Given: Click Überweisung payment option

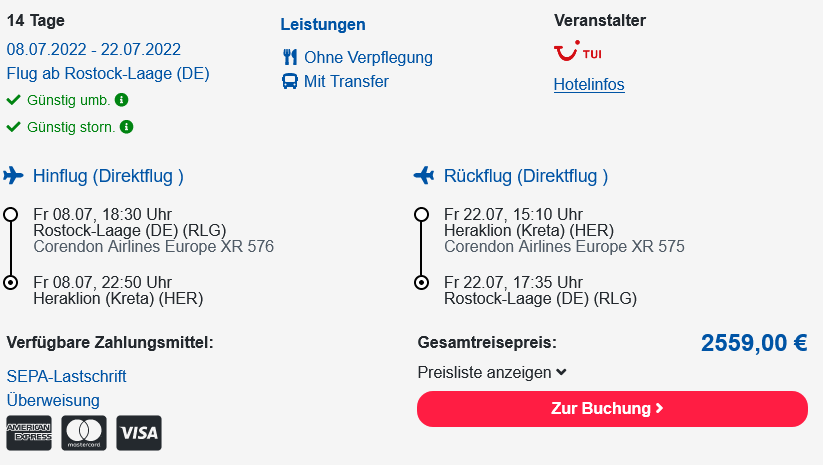Looking at the screenshot, I should pyautogui.click(x=53, y=400).
